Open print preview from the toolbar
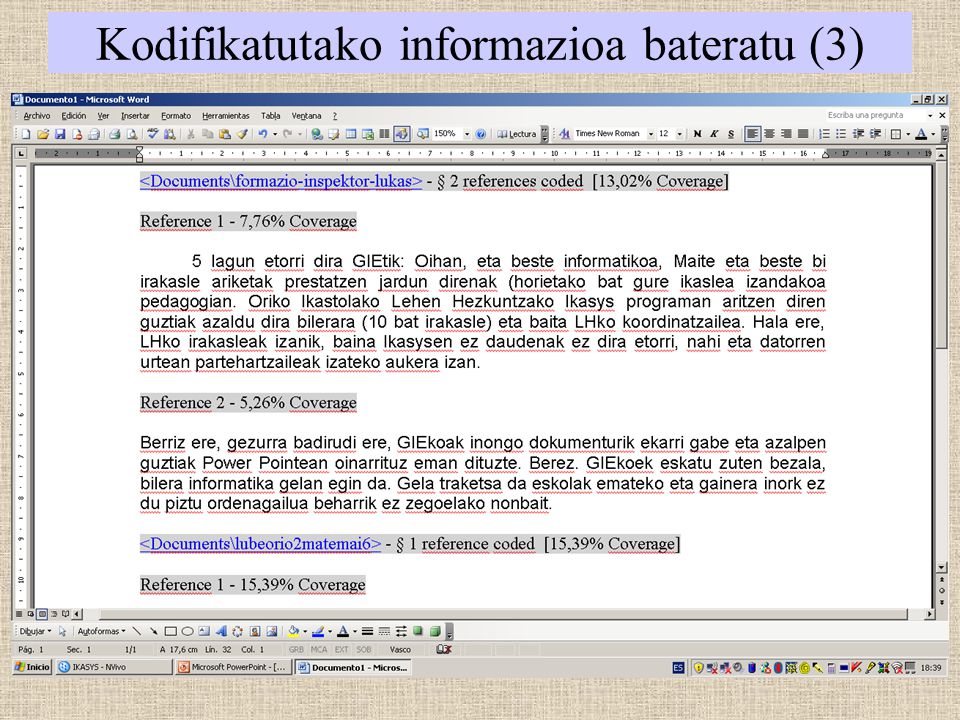 [x=132, y=134]
